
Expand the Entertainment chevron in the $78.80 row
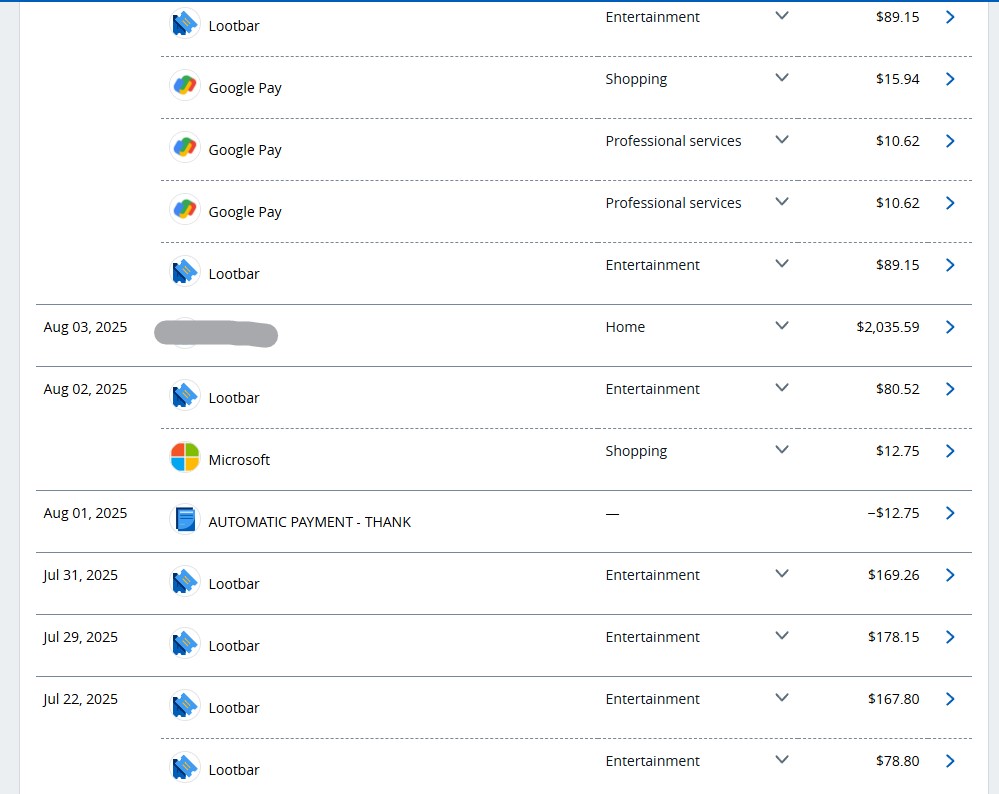(782, 760)
